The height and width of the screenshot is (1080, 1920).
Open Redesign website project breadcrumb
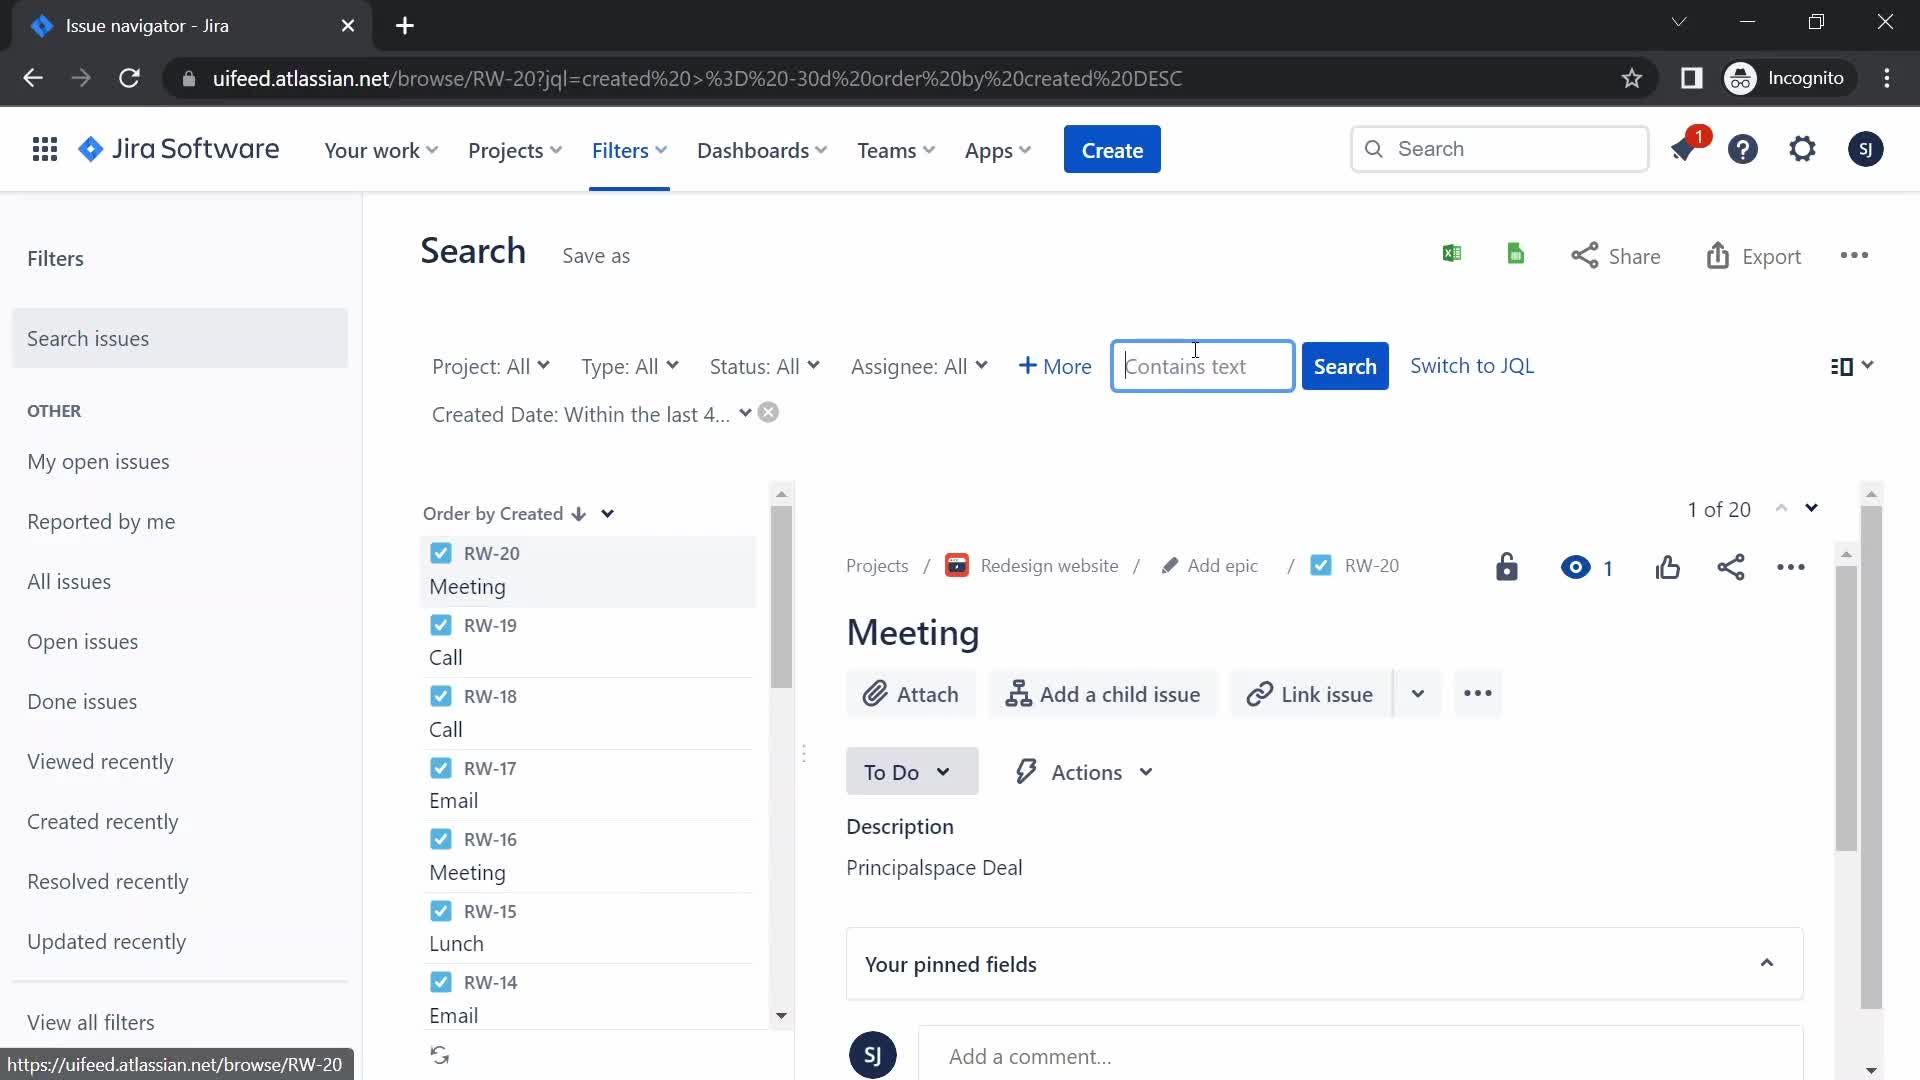pyautogui.click(x=1032, y=566)
